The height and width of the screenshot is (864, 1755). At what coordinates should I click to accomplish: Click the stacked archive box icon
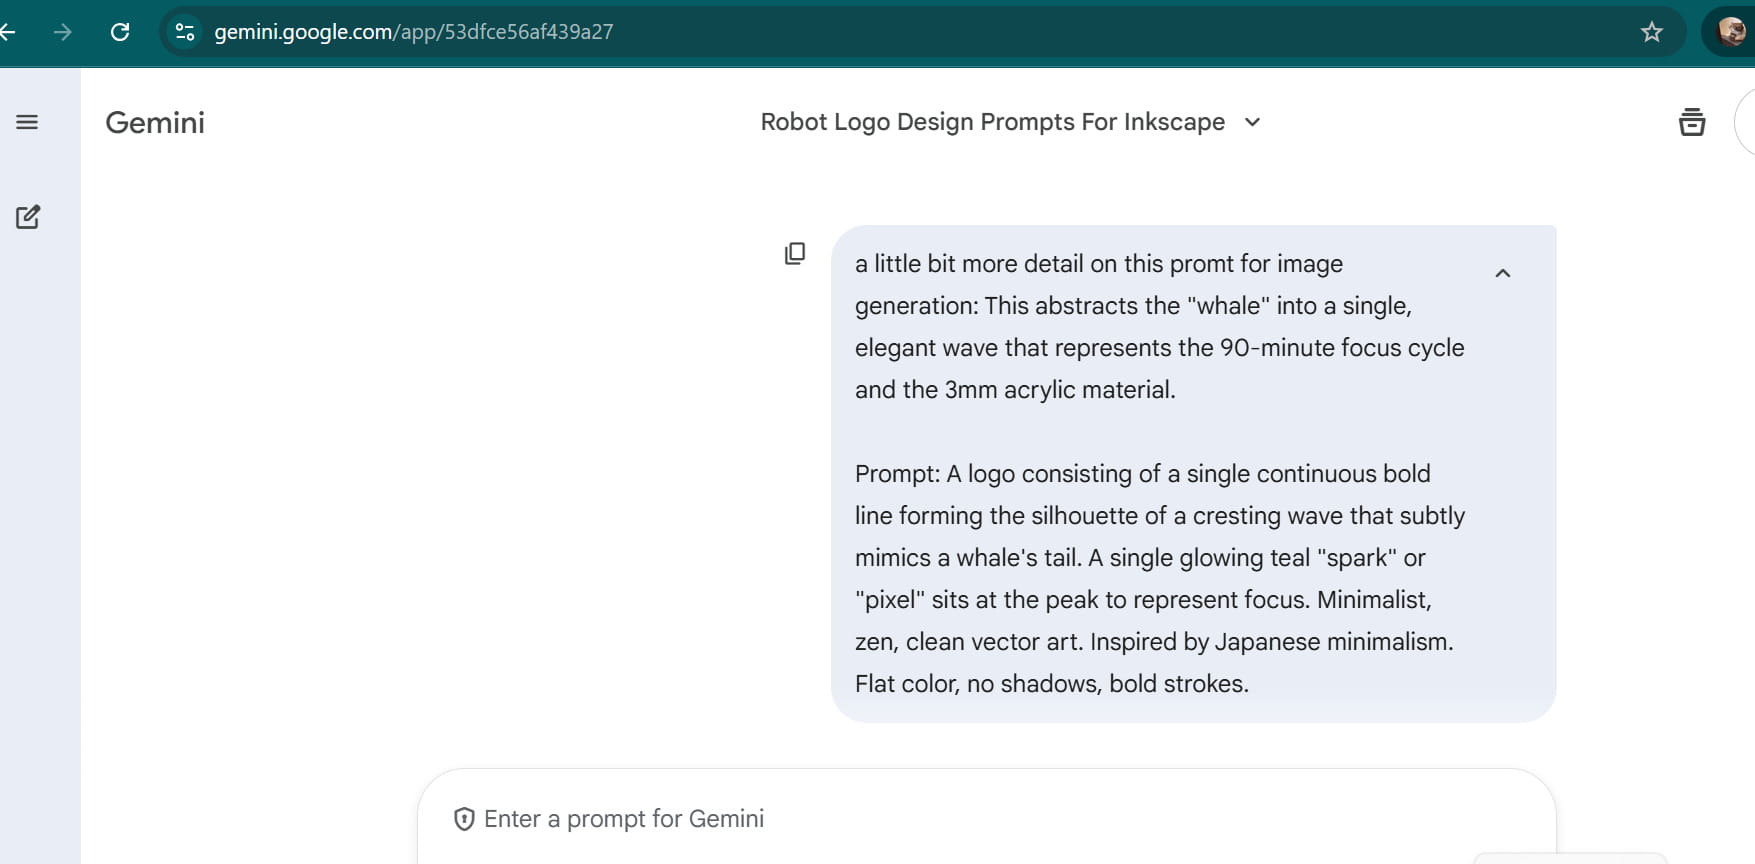(1692, 122)
